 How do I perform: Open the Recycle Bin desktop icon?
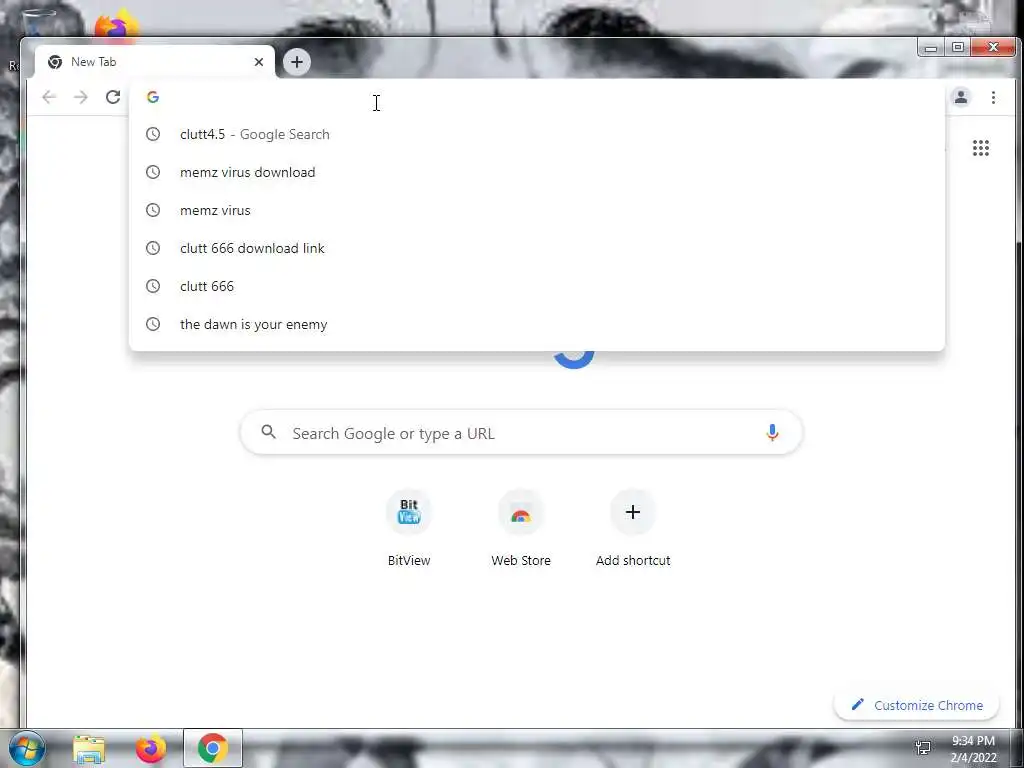38,23
